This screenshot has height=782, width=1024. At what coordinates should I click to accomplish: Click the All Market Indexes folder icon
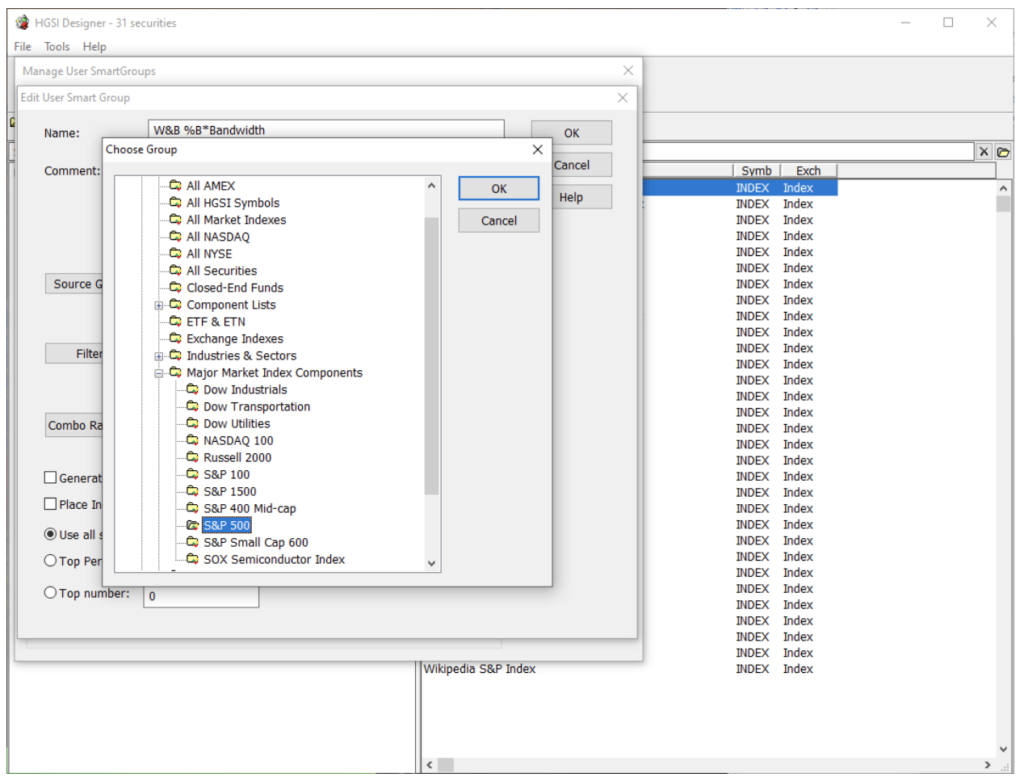coord(175,219)
